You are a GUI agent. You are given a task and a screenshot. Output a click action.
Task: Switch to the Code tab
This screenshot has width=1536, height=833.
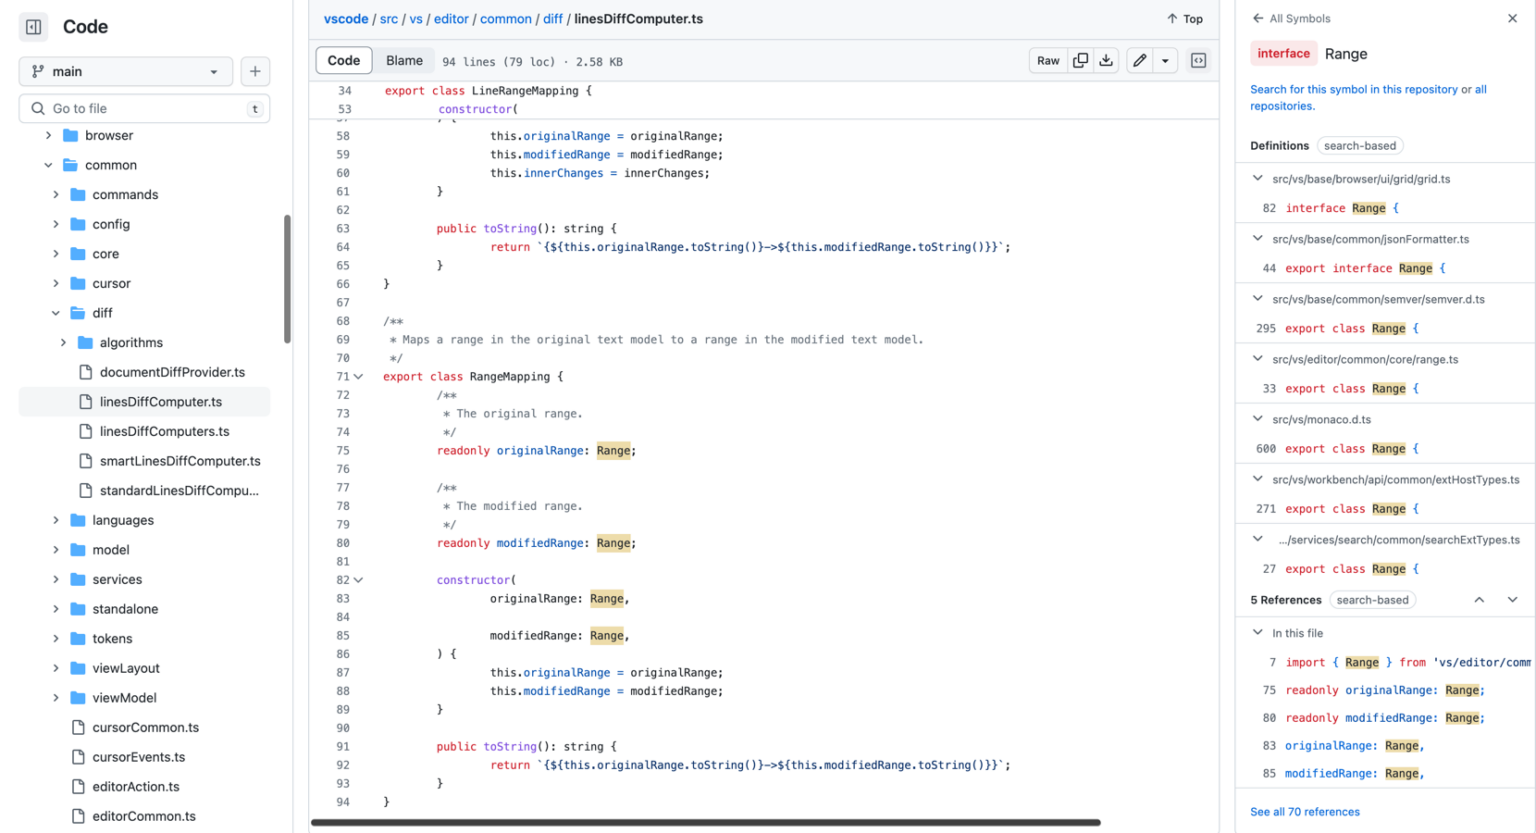pyautogui.click(x=344, y=61)
